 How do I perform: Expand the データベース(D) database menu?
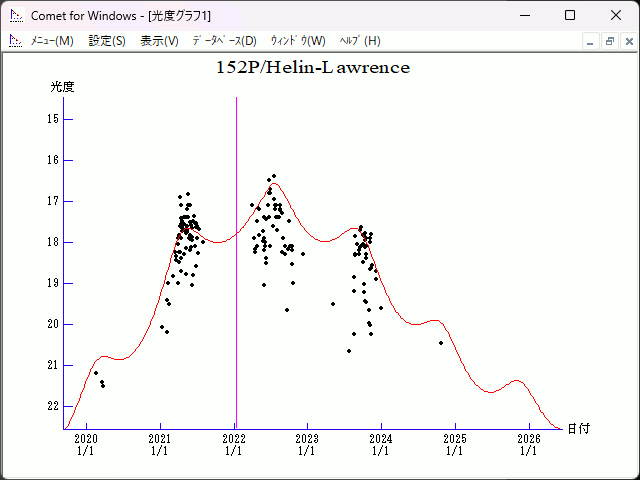(x=224, y=41)
